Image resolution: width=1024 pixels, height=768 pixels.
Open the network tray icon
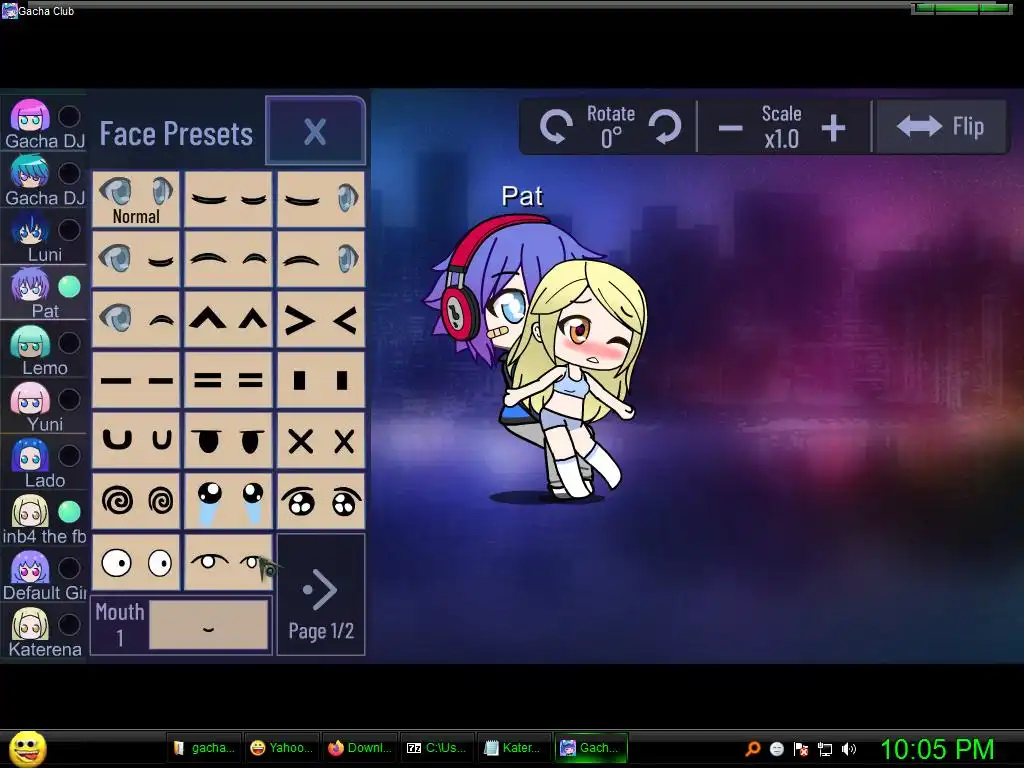pos(824,749)
